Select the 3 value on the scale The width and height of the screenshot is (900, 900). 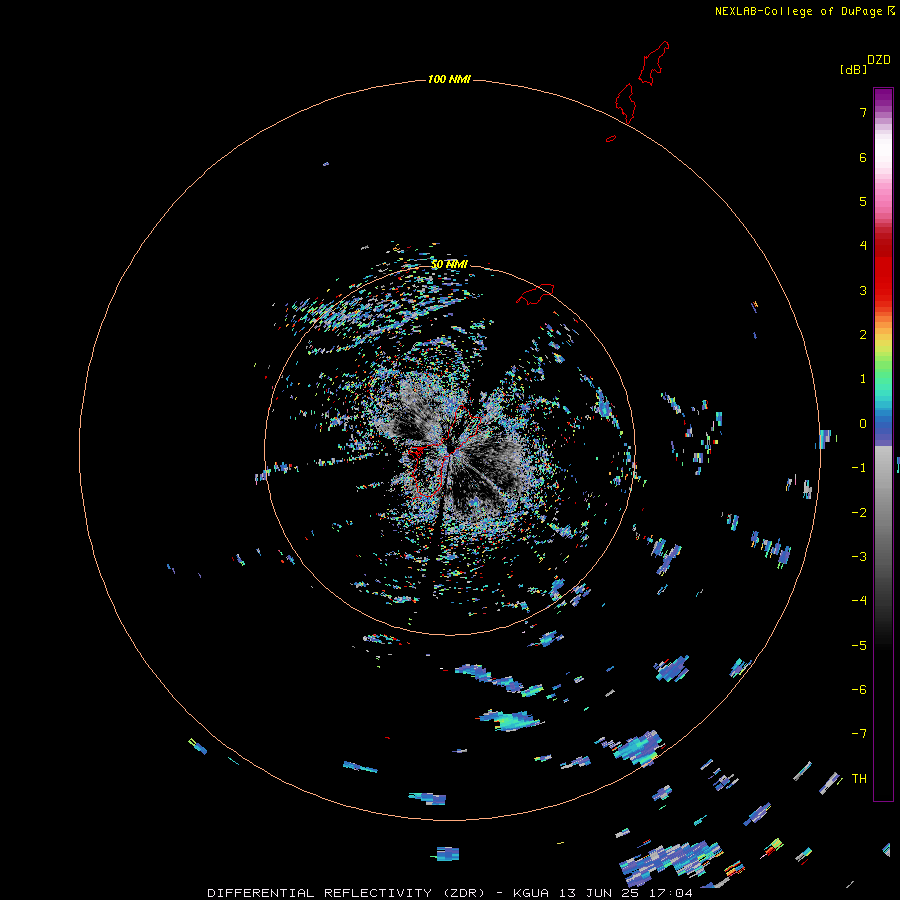863,290
